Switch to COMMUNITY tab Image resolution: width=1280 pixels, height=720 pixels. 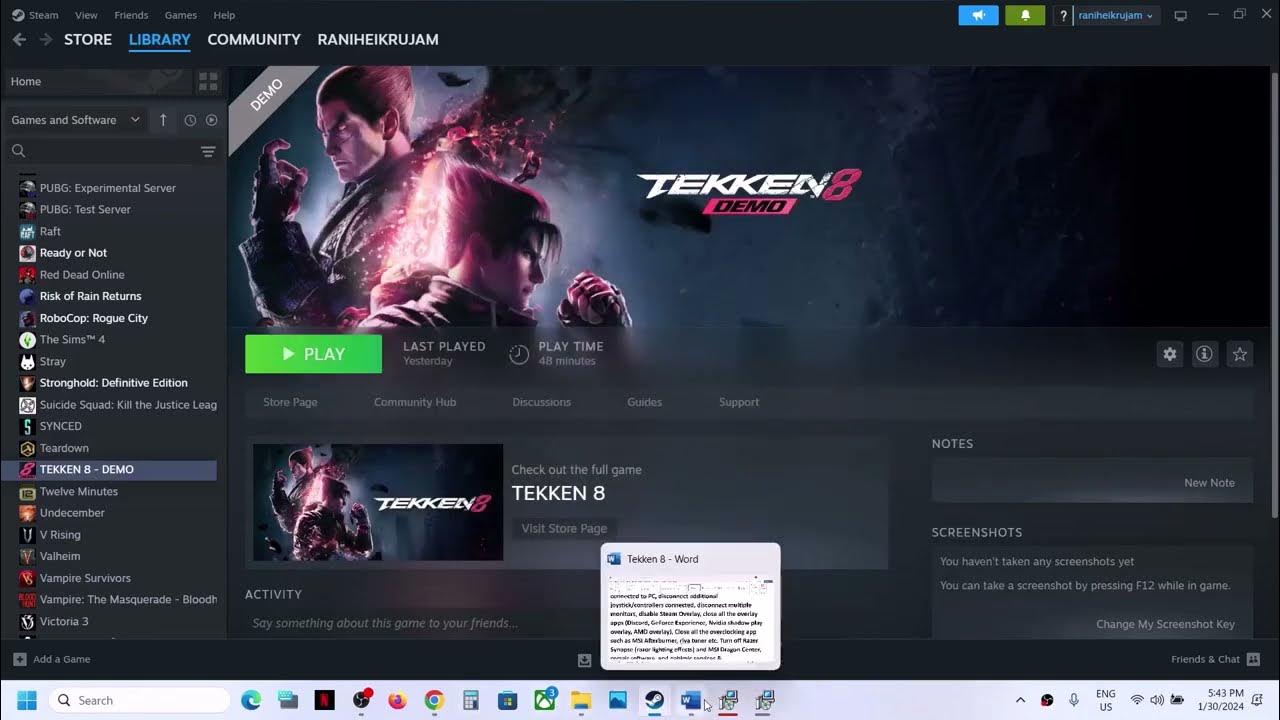(x=254, y=39)
